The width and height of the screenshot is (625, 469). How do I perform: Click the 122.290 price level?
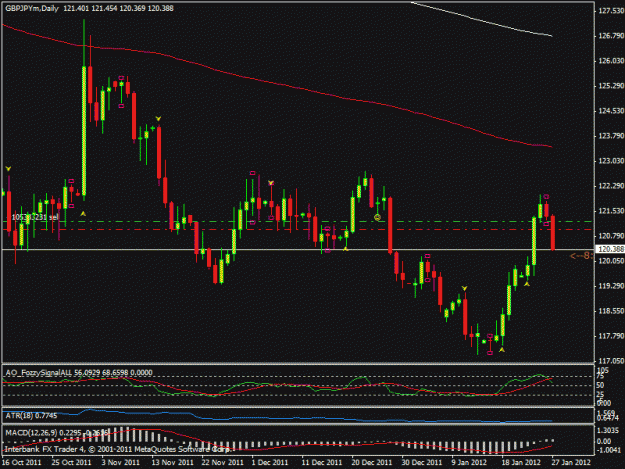coord(611,186)
